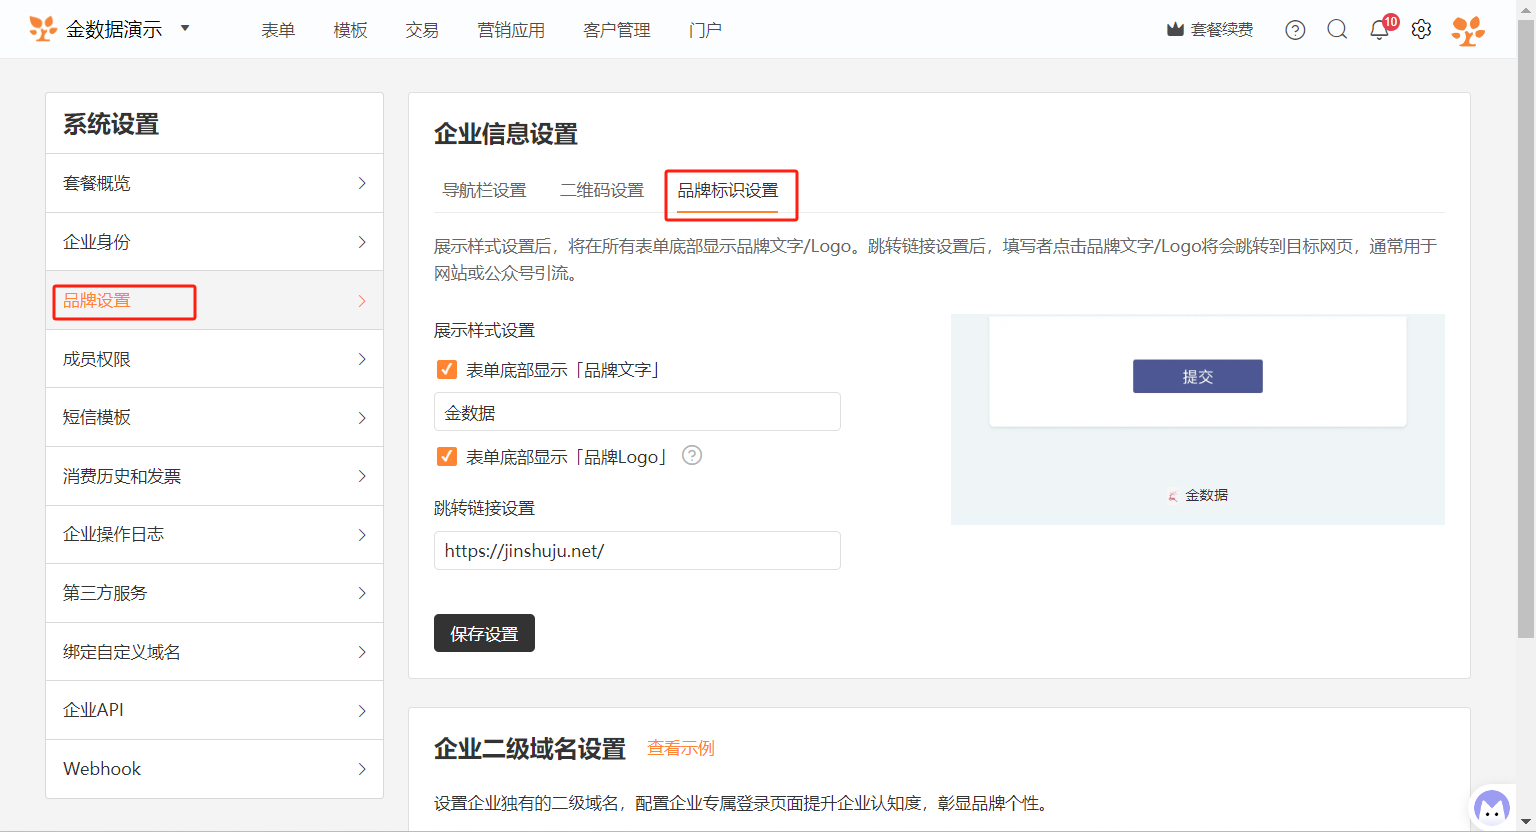This screenshot has height=832, width=1536.
Task: Click the 系统设置 sidebar heading
Action: (x=111, y=124)
